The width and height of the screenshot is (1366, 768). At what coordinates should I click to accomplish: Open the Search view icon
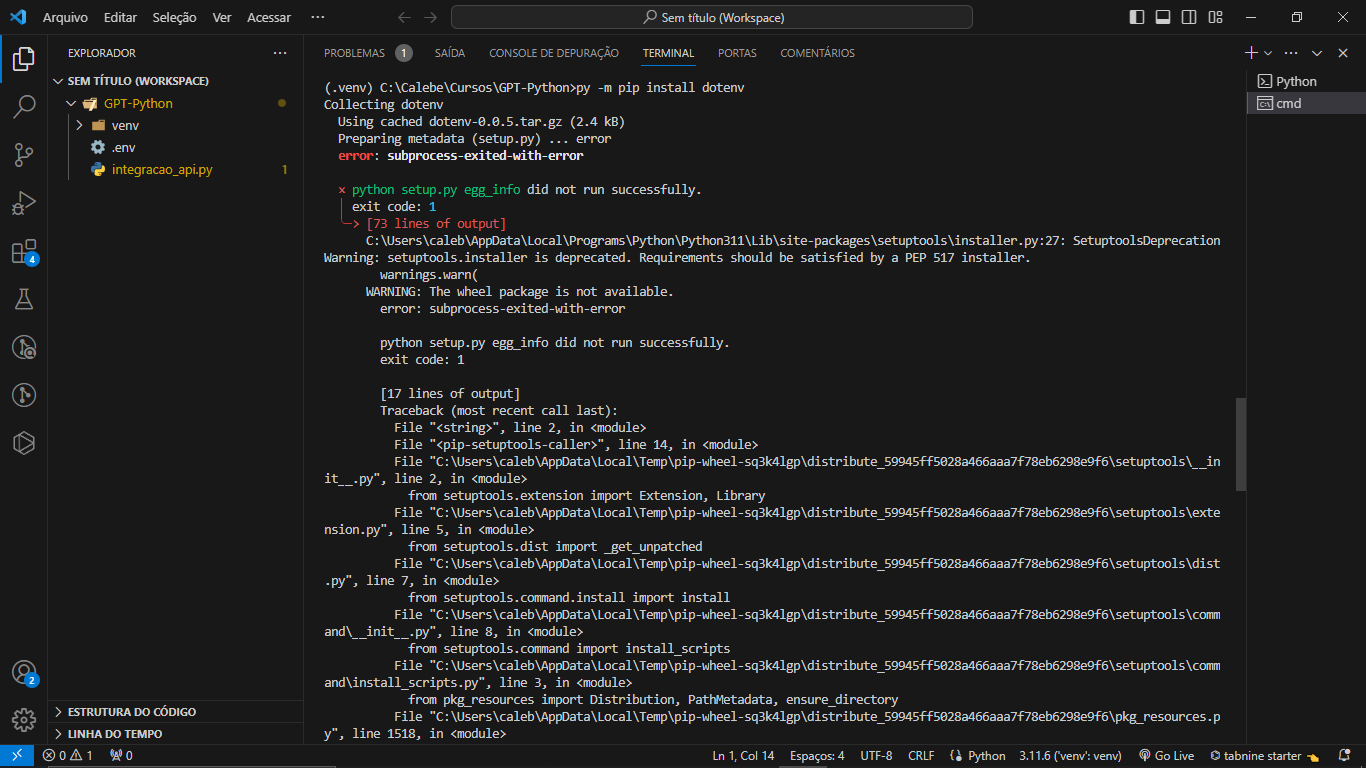24,106
